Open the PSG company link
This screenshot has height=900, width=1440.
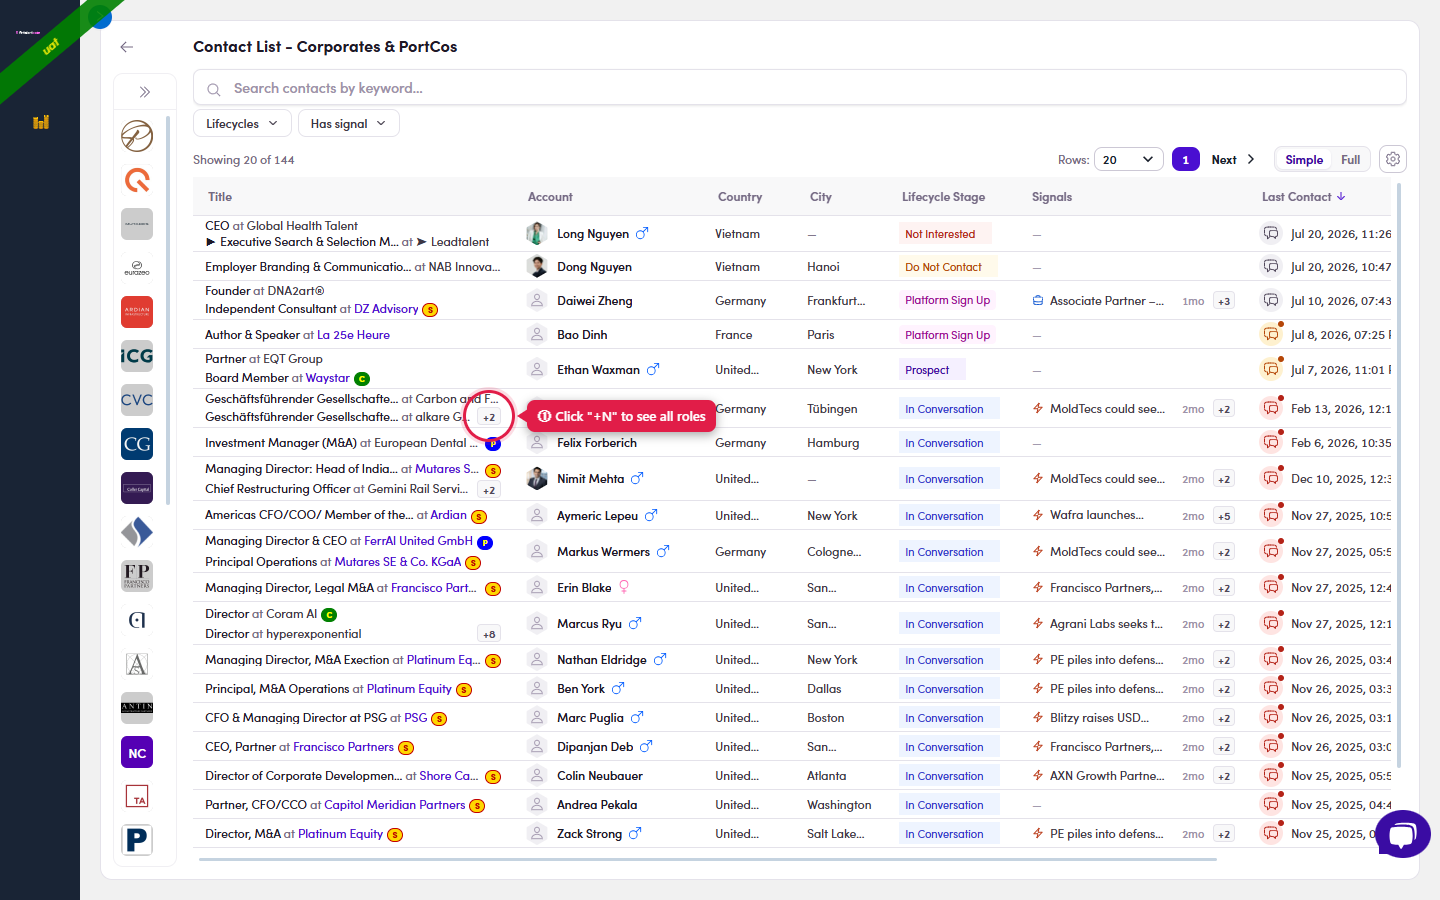[x=415, y=718]
